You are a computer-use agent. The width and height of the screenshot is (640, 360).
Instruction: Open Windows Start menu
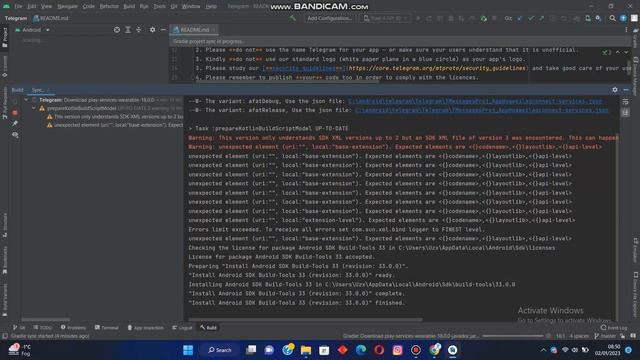point(188,350)
